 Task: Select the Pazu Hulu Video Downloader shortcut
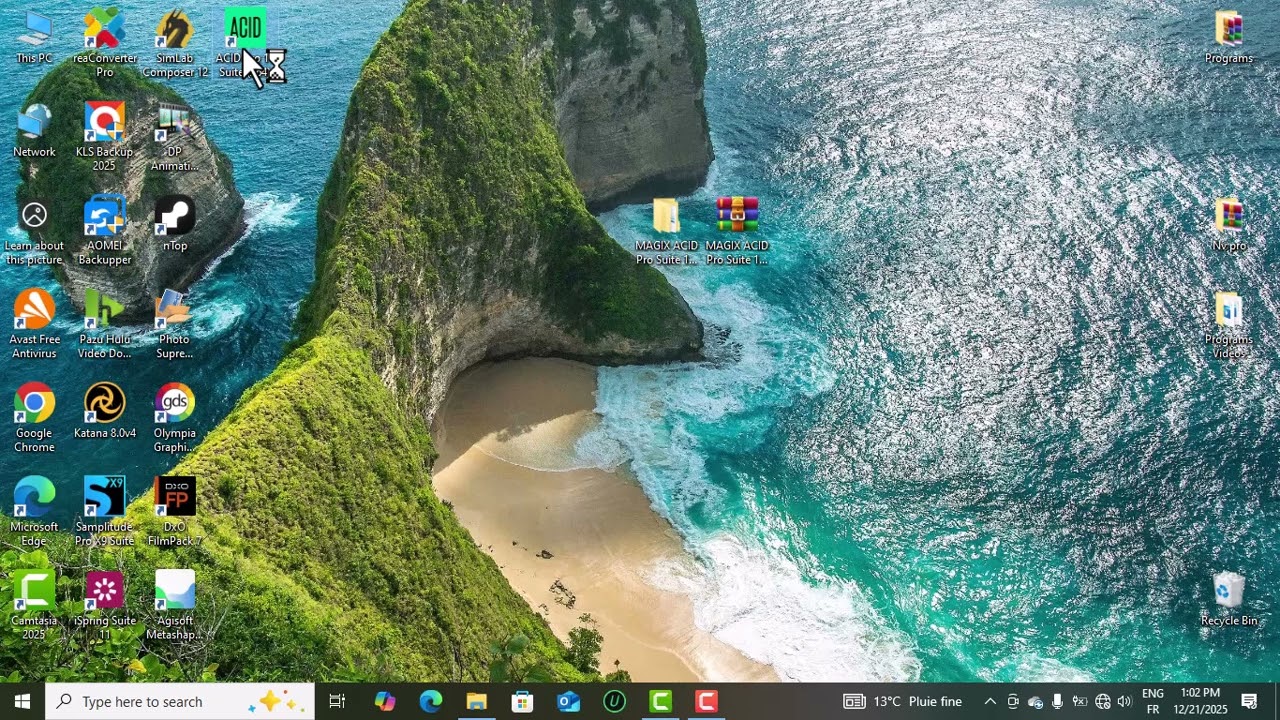coord(105,325)
